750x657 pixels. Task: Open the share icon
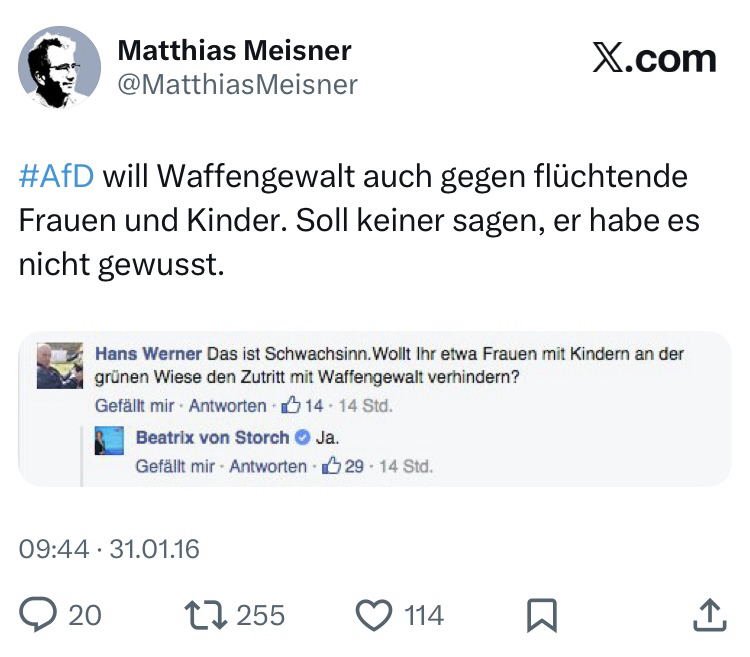pos(708,614)
